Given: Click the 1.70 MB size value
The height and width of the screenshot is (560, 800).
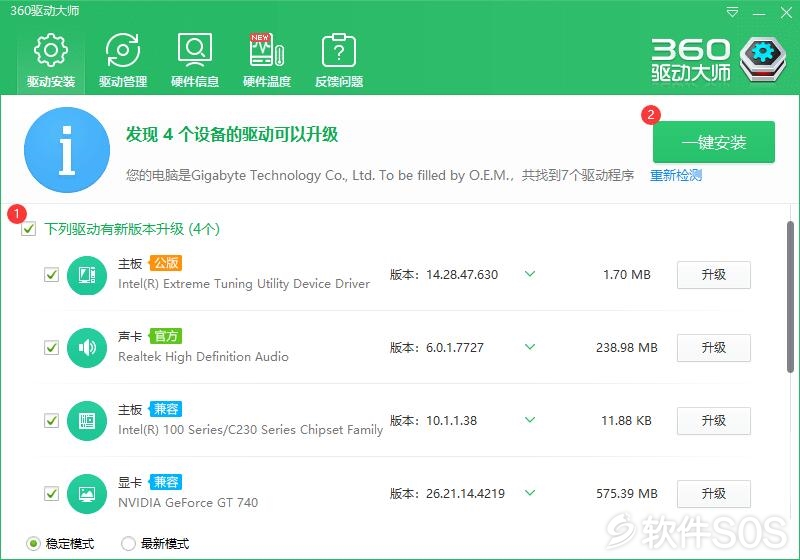Looking at the screenshot, I should coord(627,275).
